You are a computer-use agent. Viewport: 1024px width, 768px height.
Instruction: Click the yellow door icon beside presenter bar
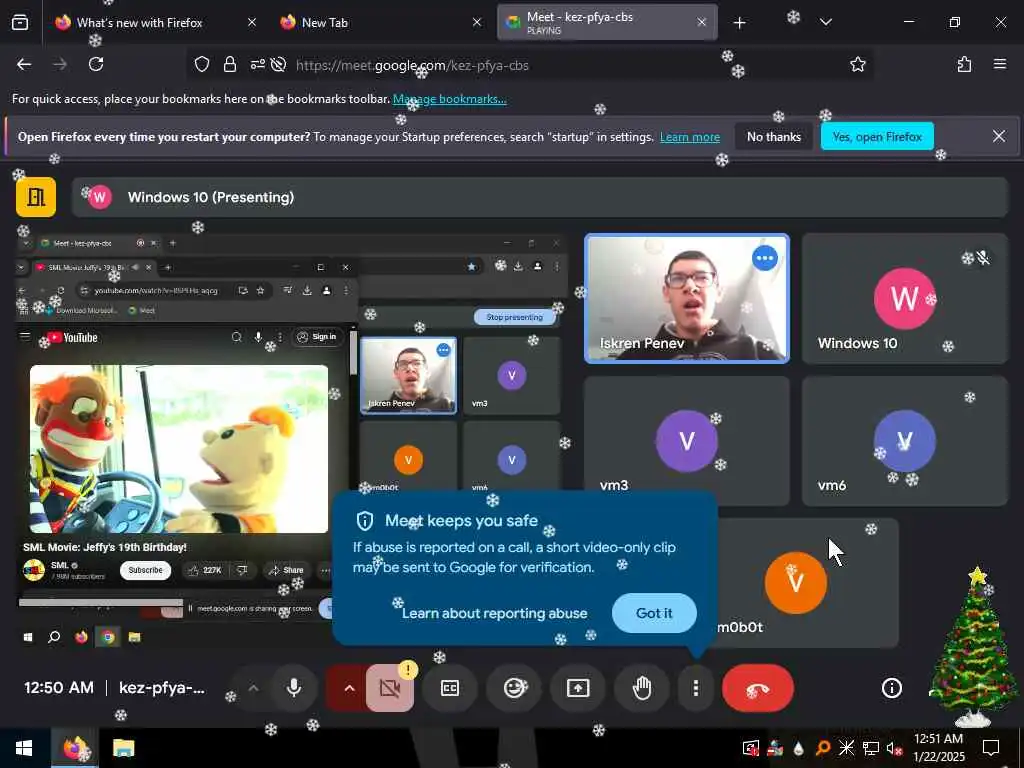point(36,197)
